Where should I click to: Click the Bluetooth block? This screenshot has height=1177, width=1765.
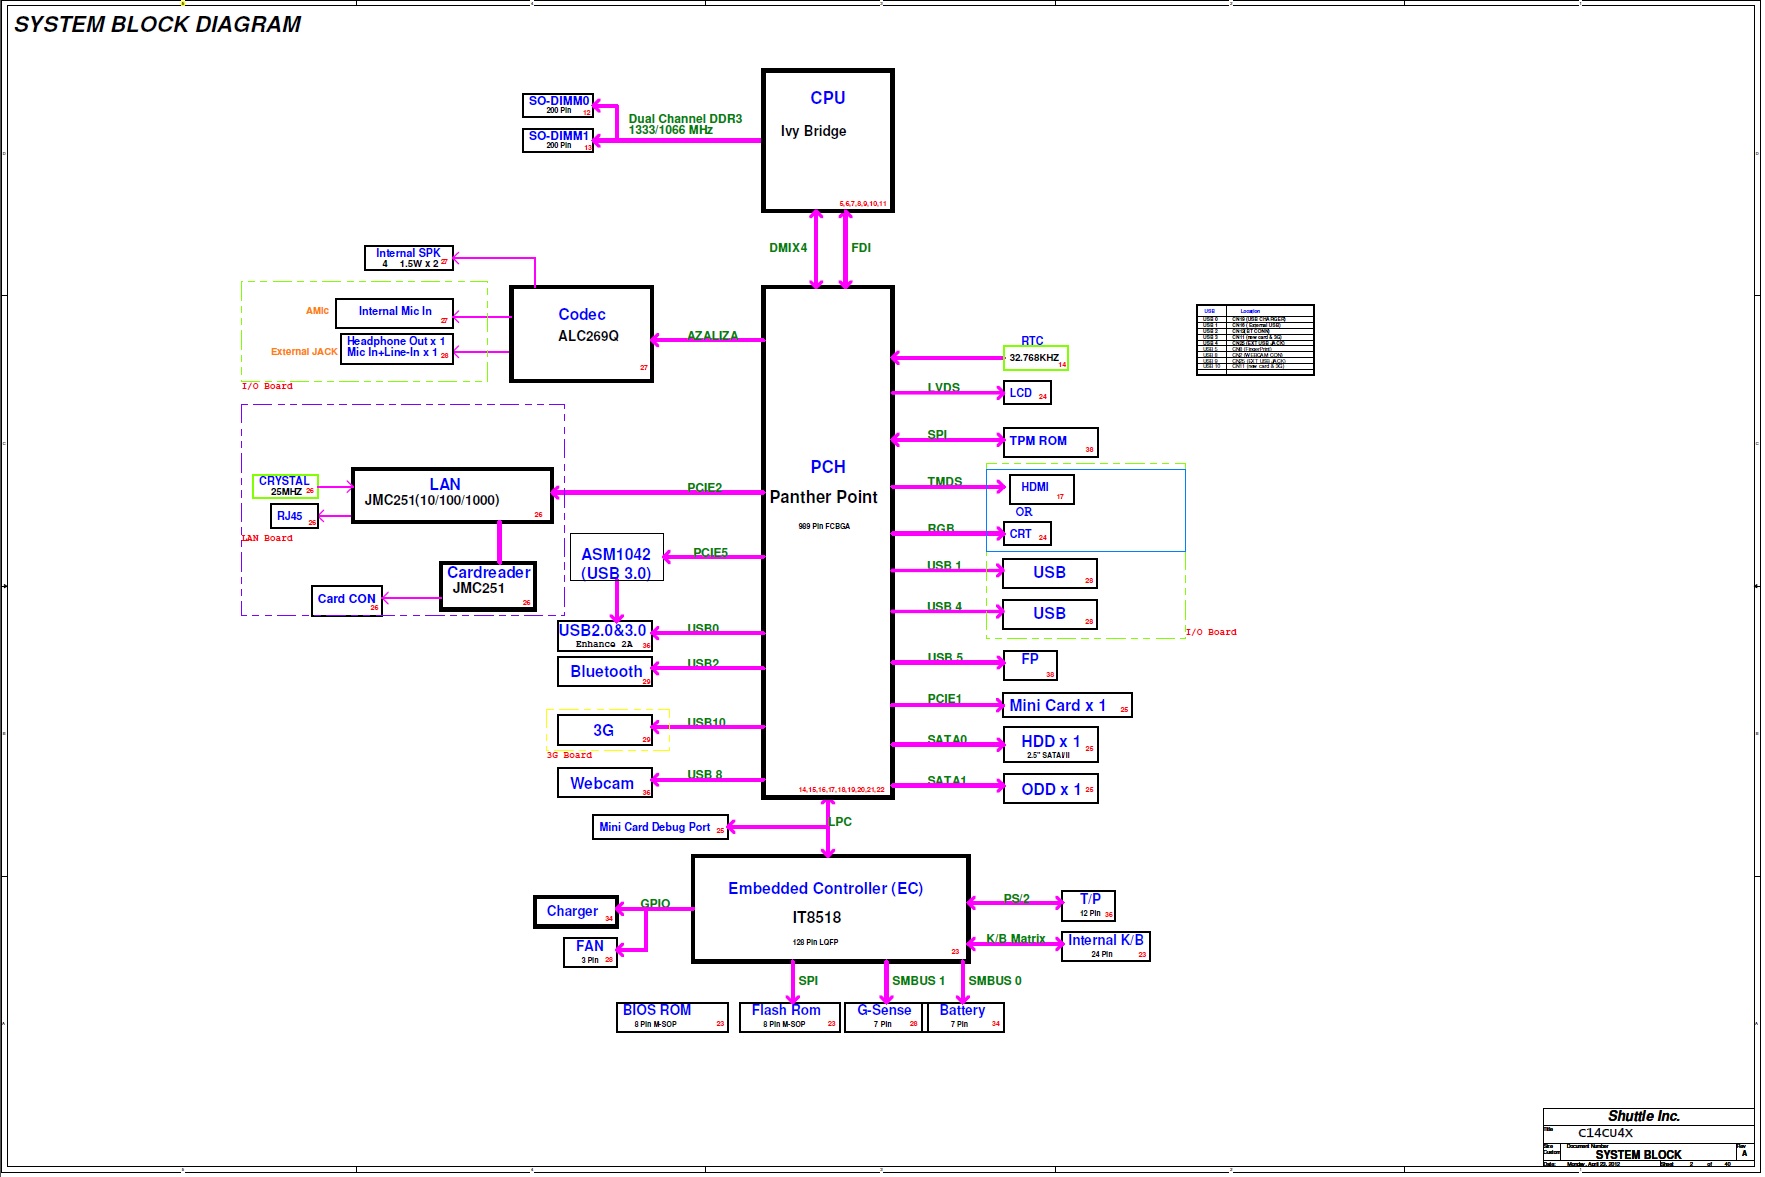pos(605,671)
